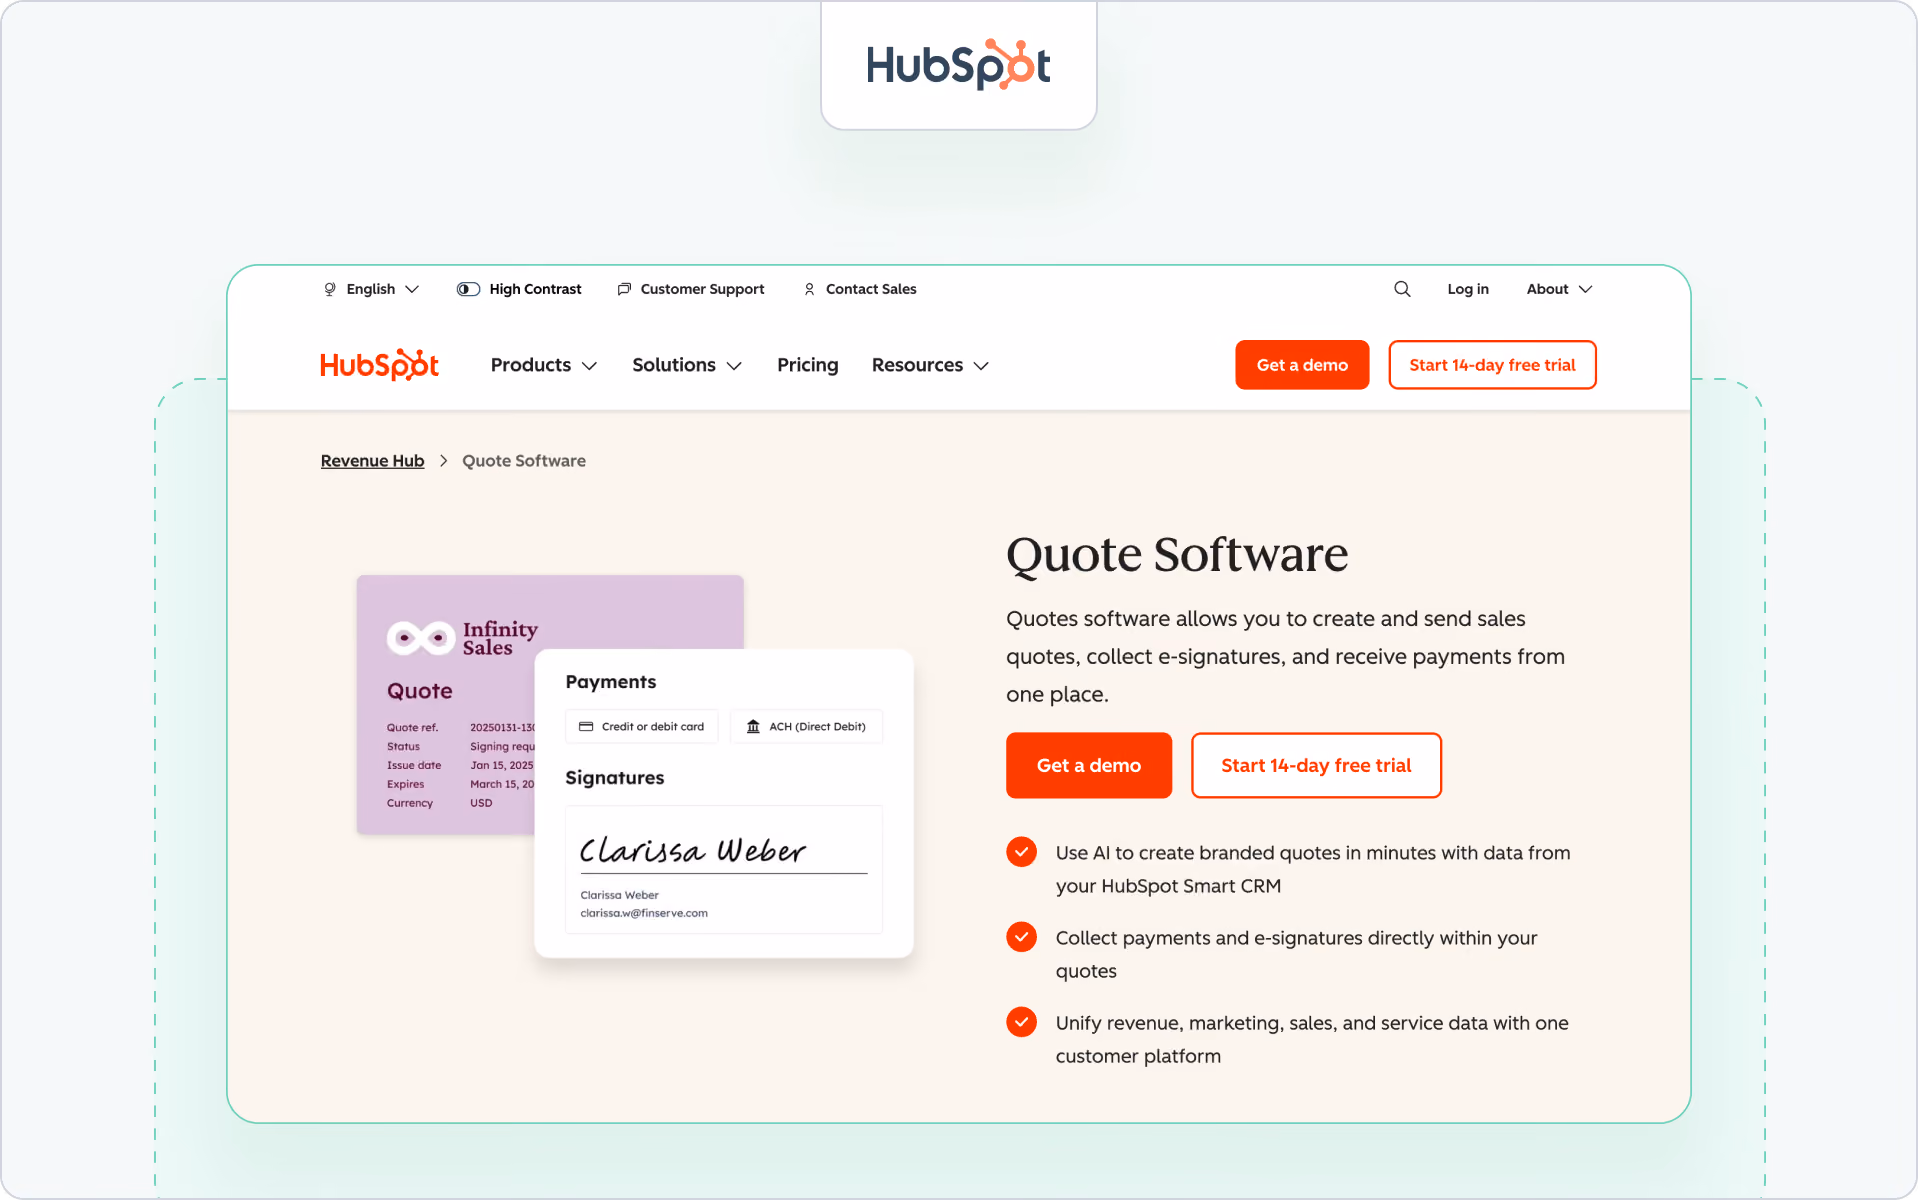Click the breadcrumb separator chevron
Screen dimensions: 1918x1200
click(x=443, y=461)
